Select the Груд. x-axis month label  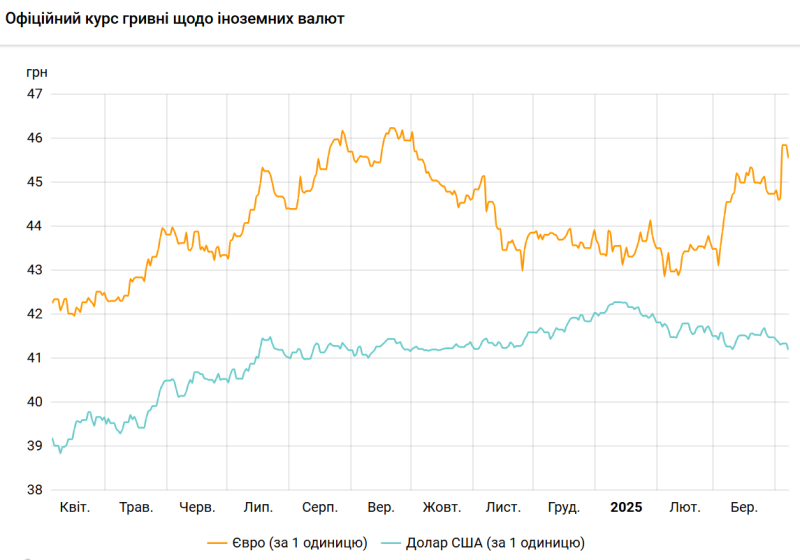565,507
